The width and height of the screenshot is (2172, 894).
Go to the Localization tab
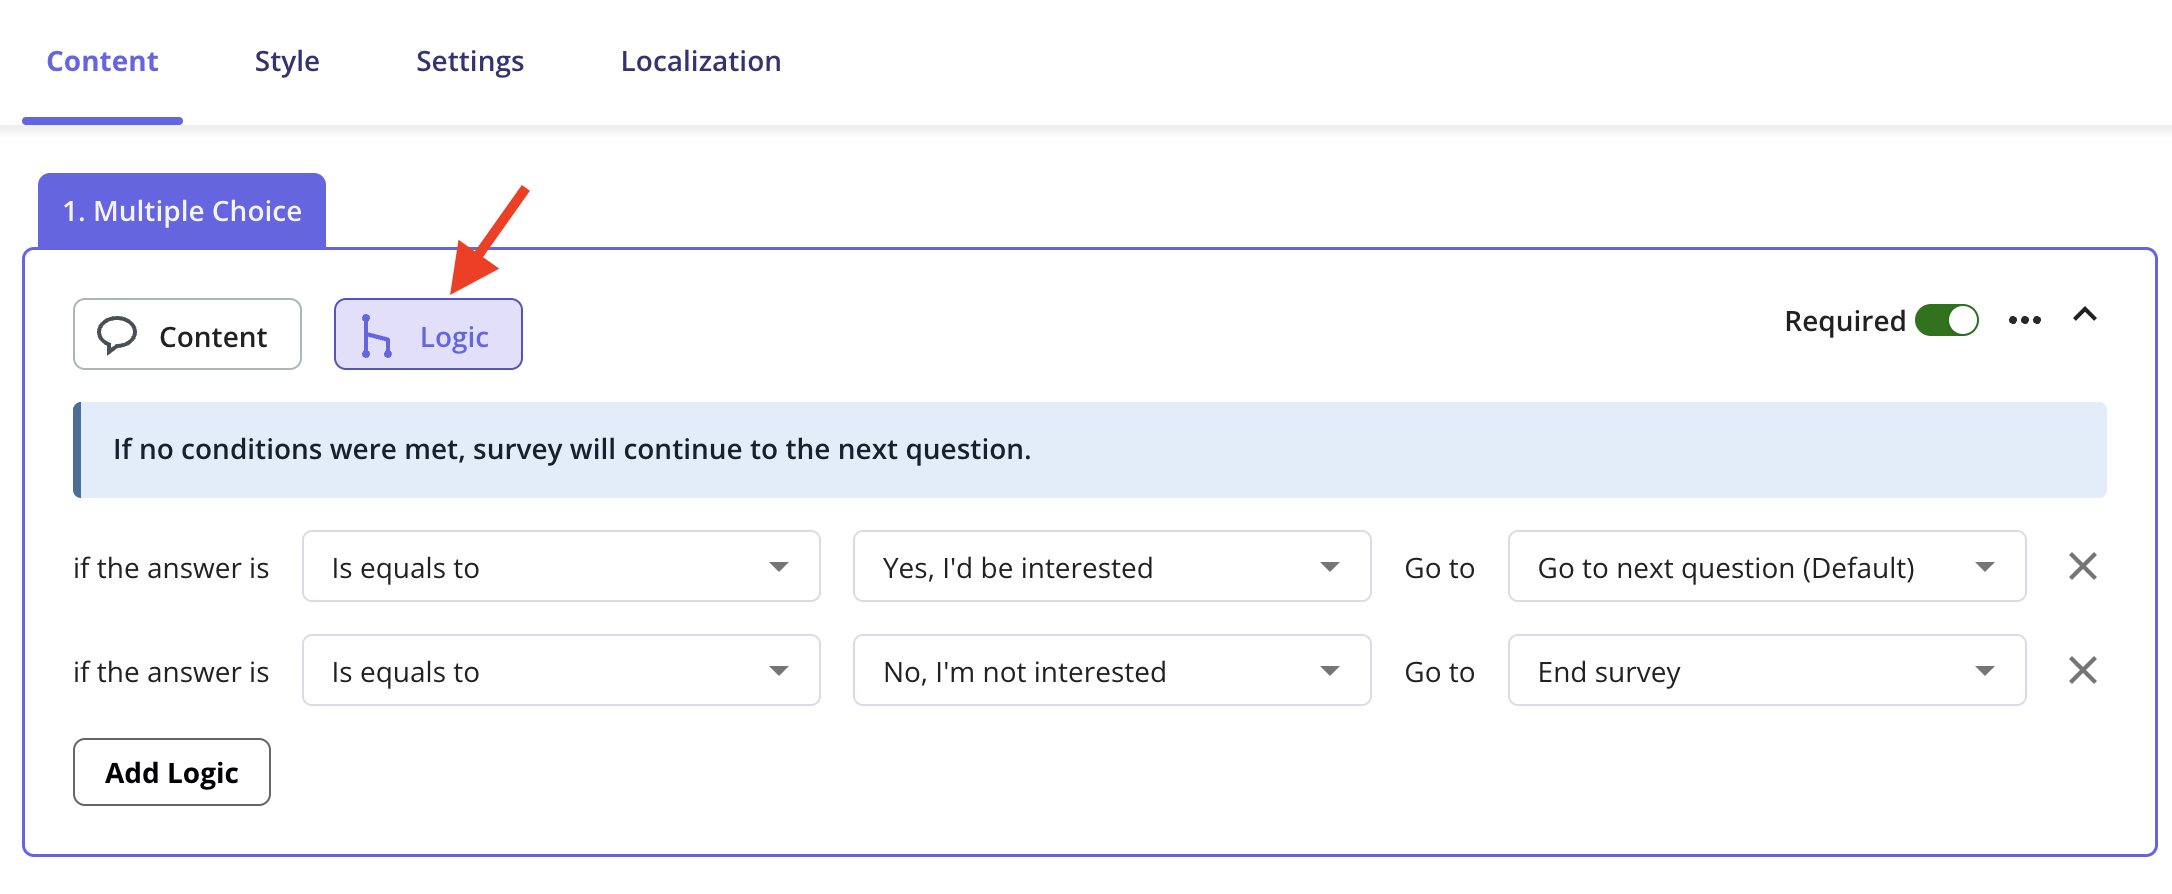coord(700,61)
